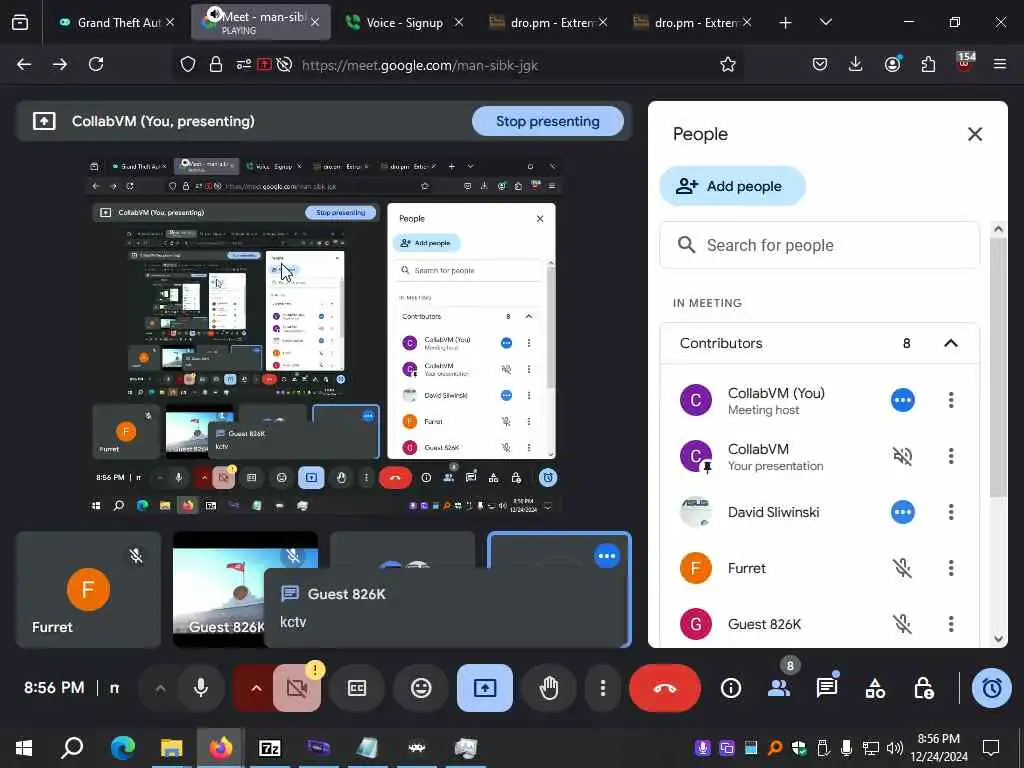Stop presenting the screen
1024x768 pixels.
tap(547, 121)
